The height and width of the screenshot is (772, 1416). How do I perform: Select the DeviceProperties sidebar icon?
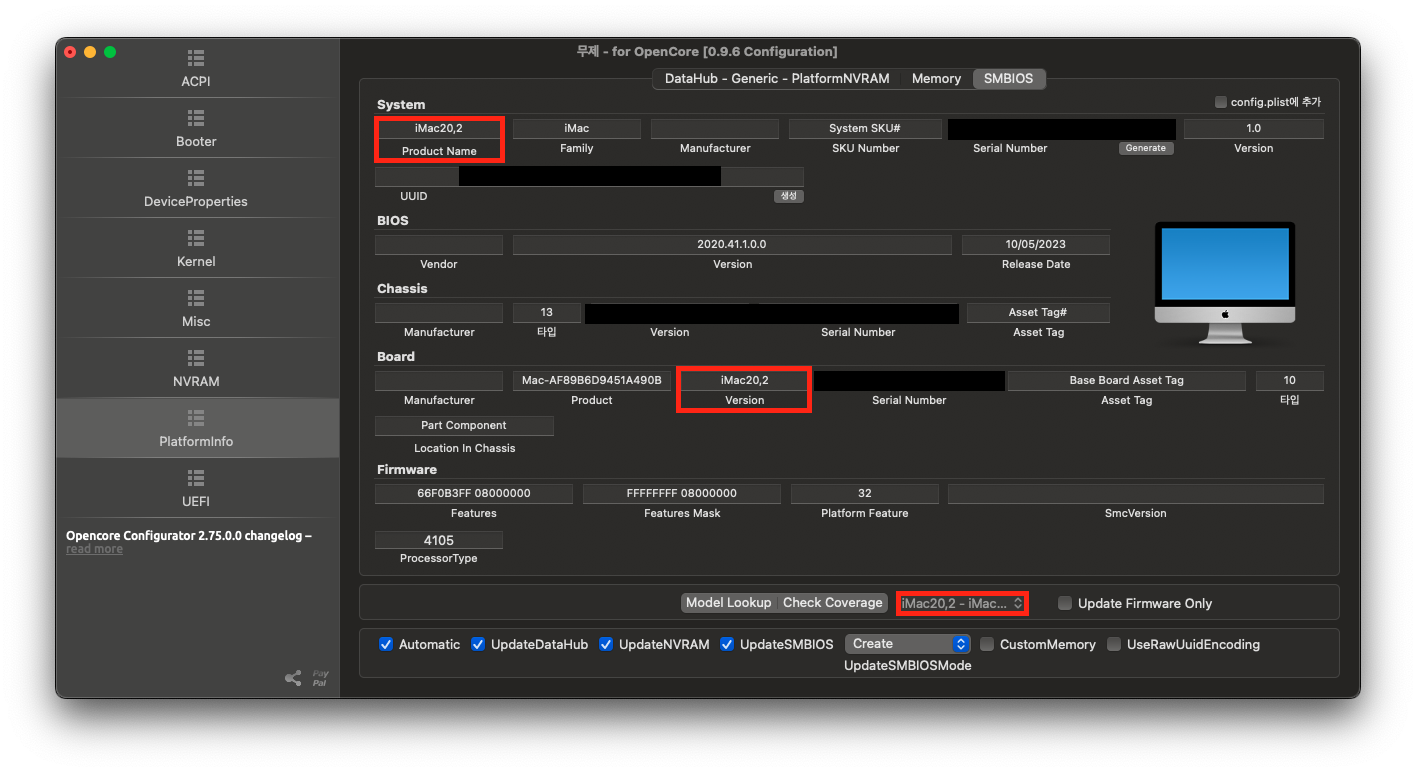pos(196,178)
